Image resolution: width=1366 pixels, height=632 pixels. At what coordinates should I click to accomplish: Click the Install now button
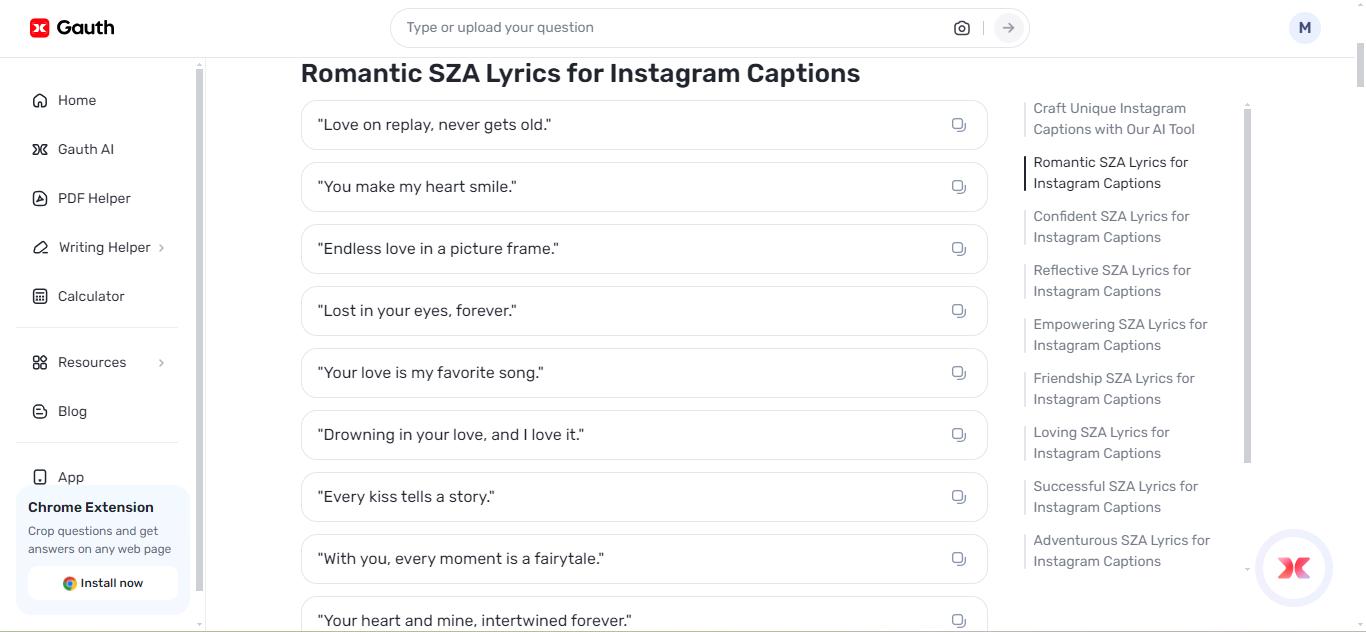tap(103, 583)
